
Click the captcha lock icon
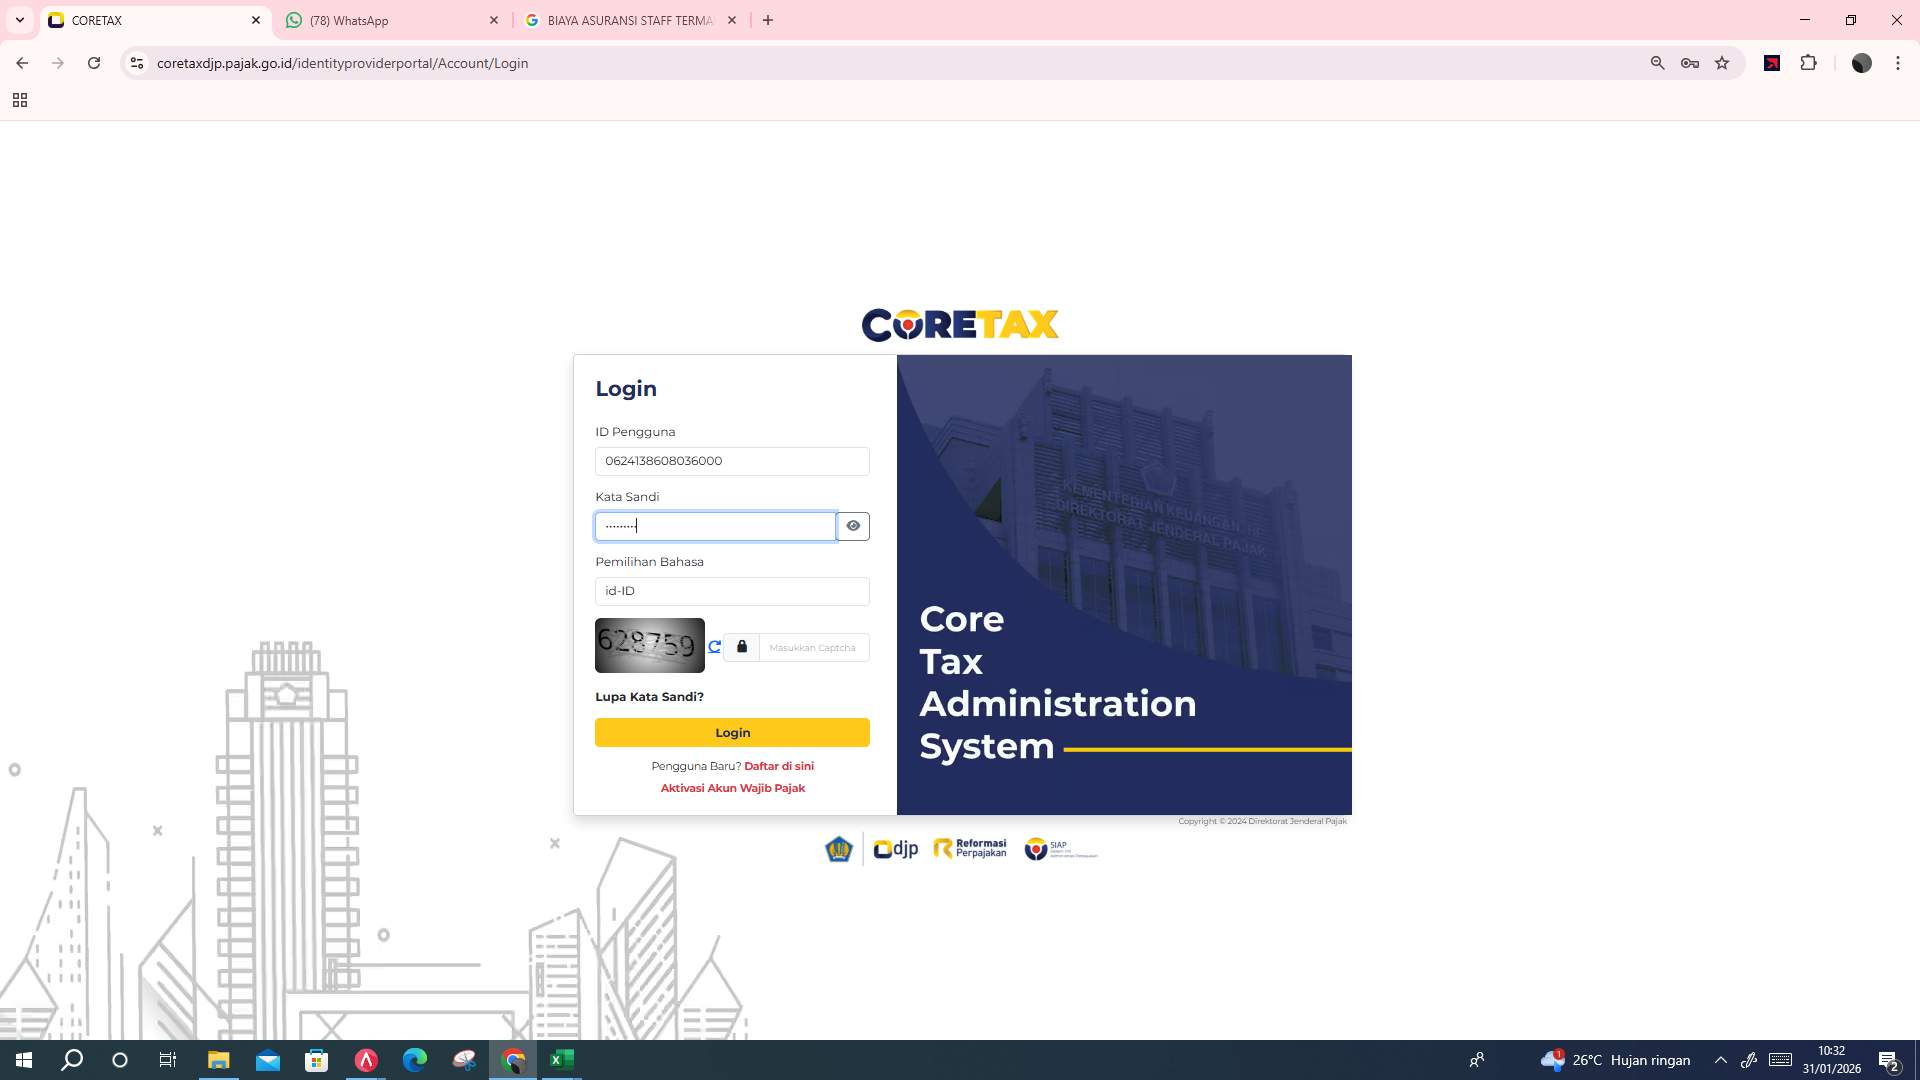tap(741, 647)
